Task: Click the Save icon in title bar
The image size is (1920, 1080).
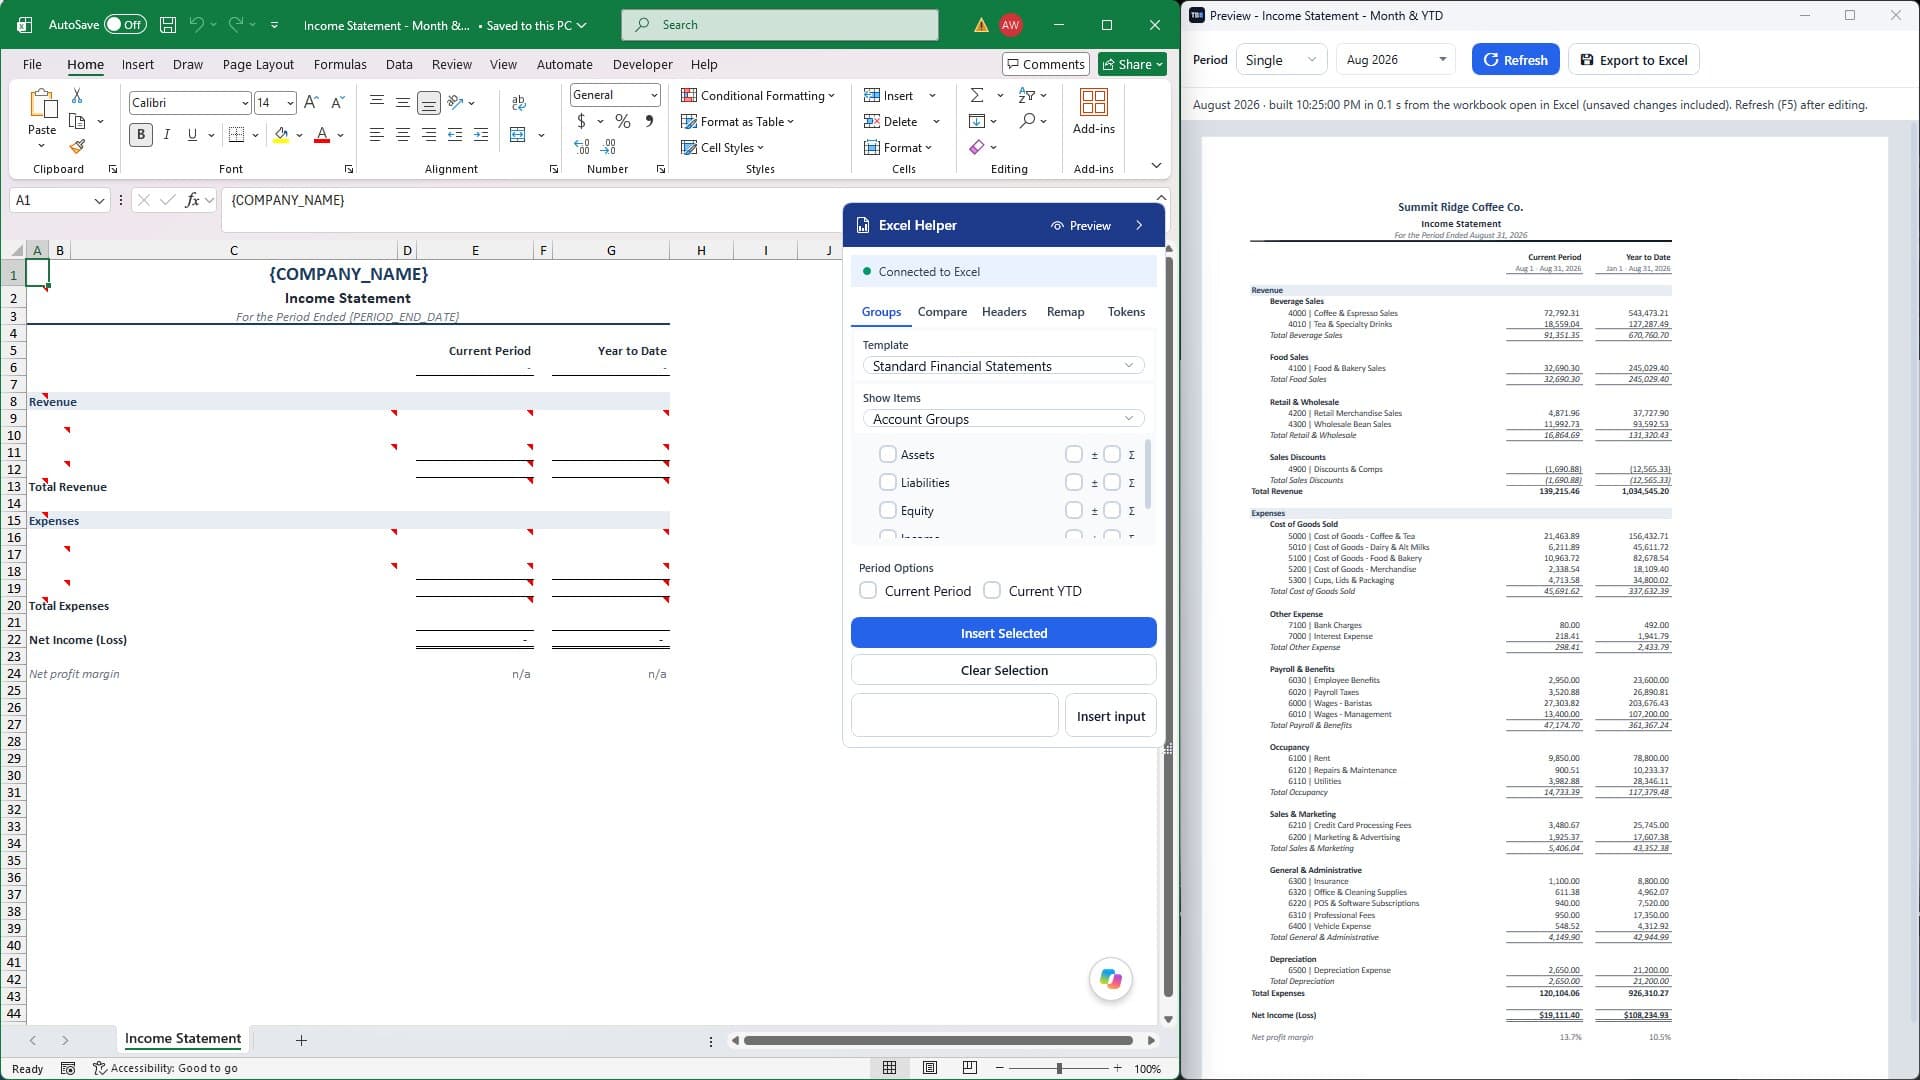Action: click(168, 25)
